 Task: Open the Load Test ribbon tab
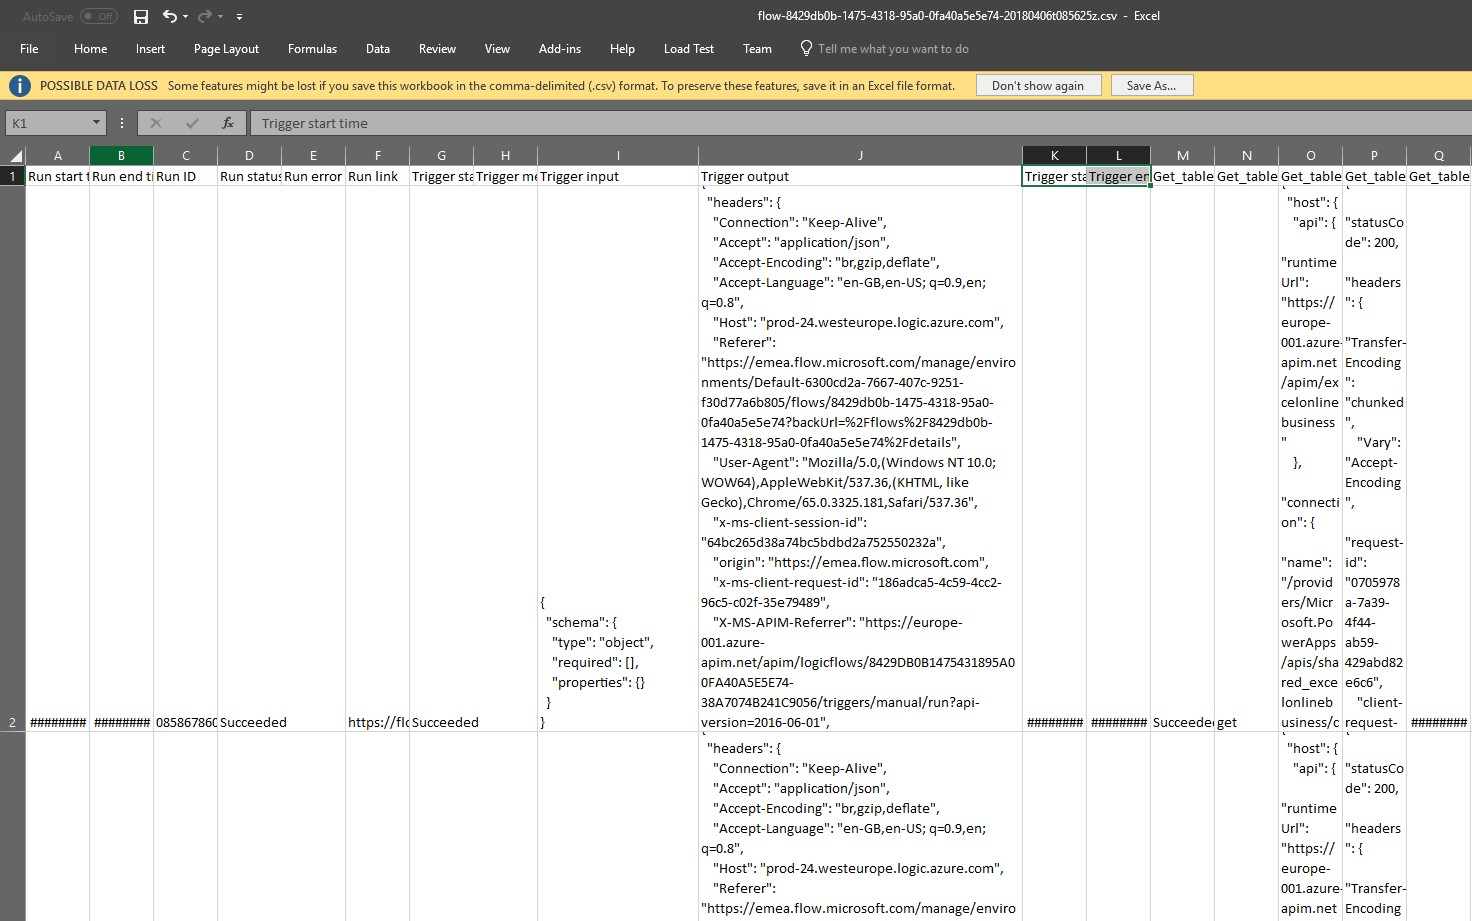[x=689, y=48]
